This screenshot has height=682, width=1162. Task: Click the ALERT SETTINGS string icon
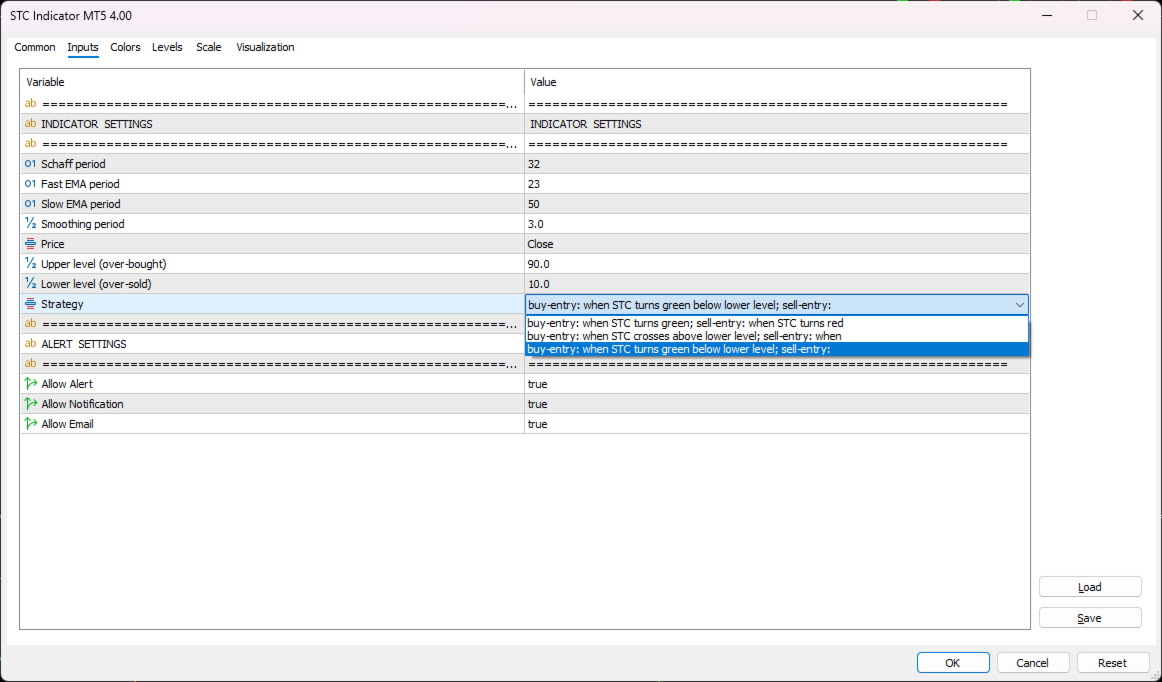click(30, 344)
